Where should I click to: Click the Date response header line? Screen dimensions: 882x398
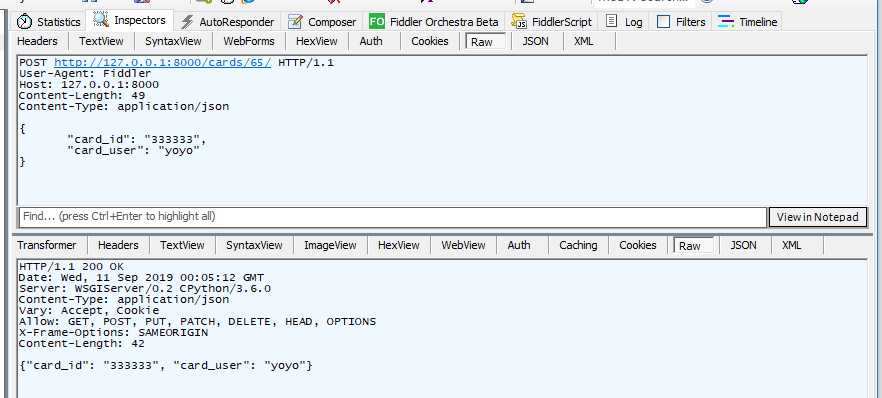point(141,278)
